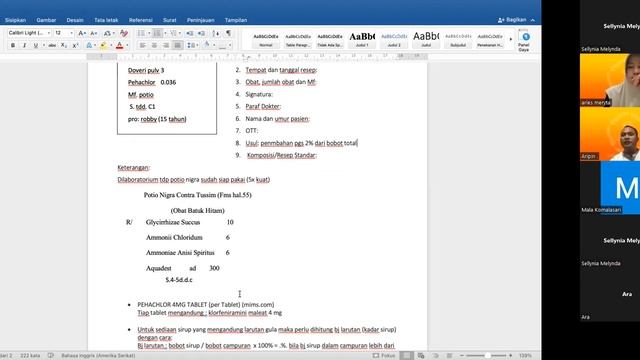Viewport: 640px width, 360px height.
Task: Click the Fokus mode button
Action: click(384, 356)
